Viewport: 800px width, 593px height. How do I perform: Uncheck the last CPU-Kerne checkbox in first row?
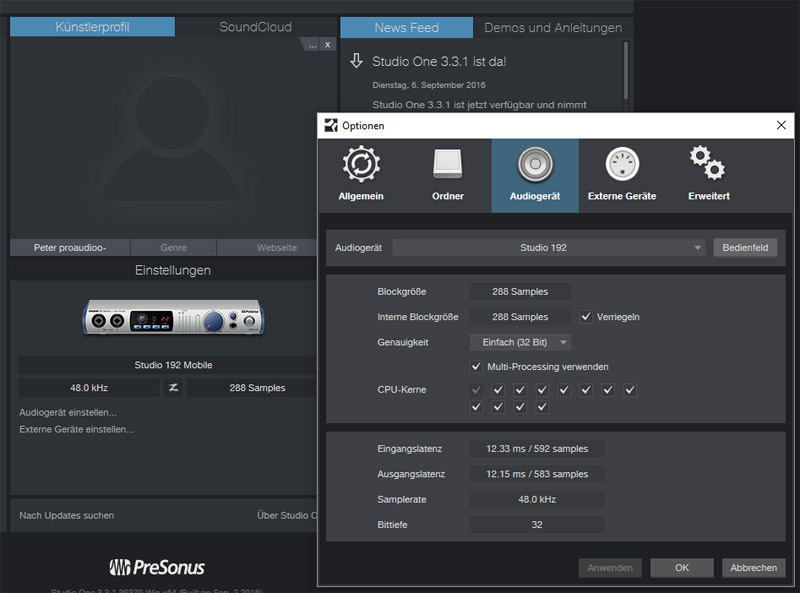tap(630, 390)
